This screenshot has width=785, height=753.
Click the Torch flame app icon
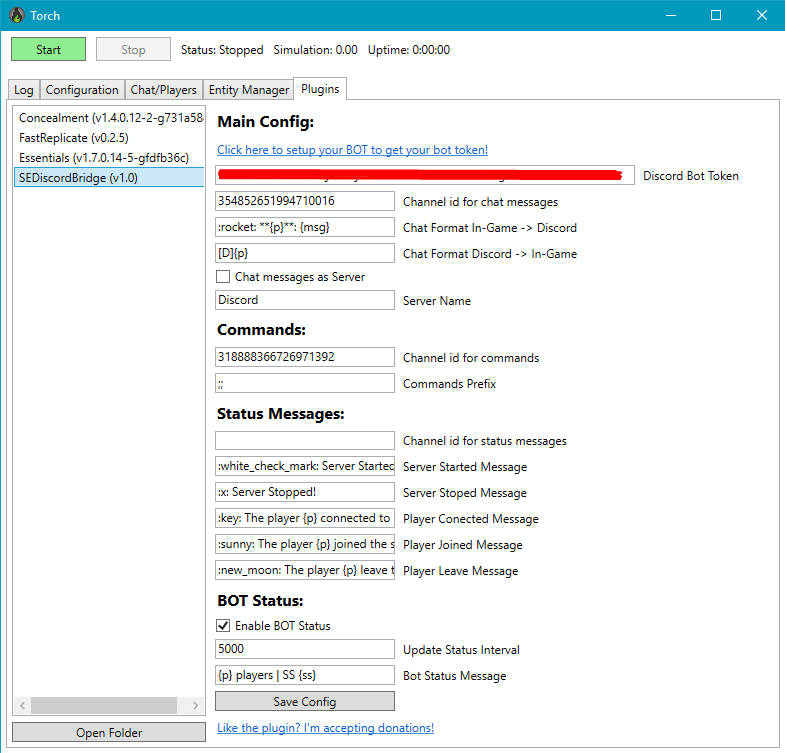click(17, 15)
